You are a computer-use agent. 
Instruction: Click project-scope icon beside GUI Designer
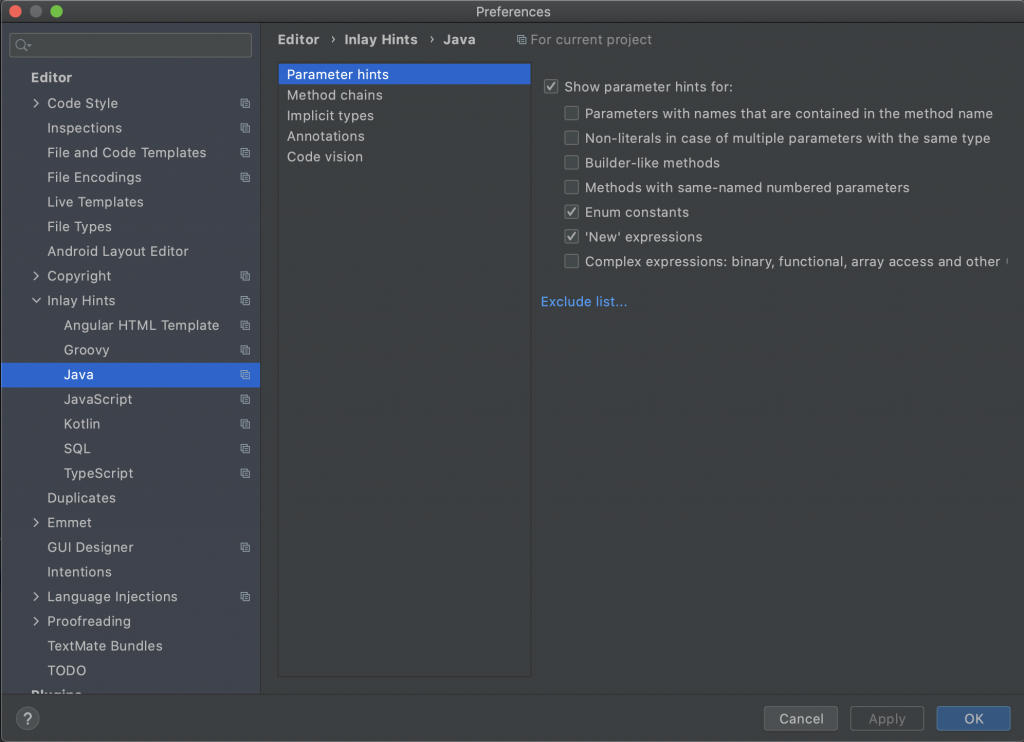(245, 548)
